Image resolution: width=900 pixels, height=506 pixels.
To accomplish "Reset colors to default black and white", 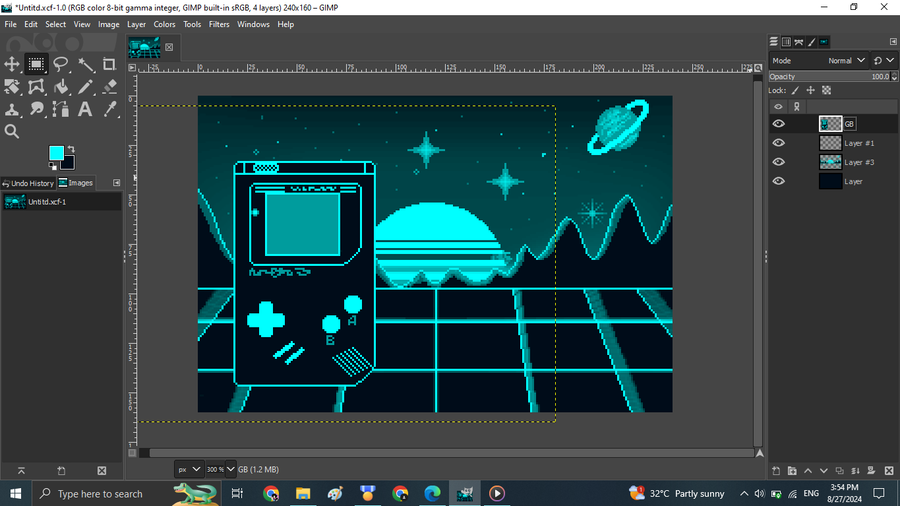I will [x=53, y=166].
